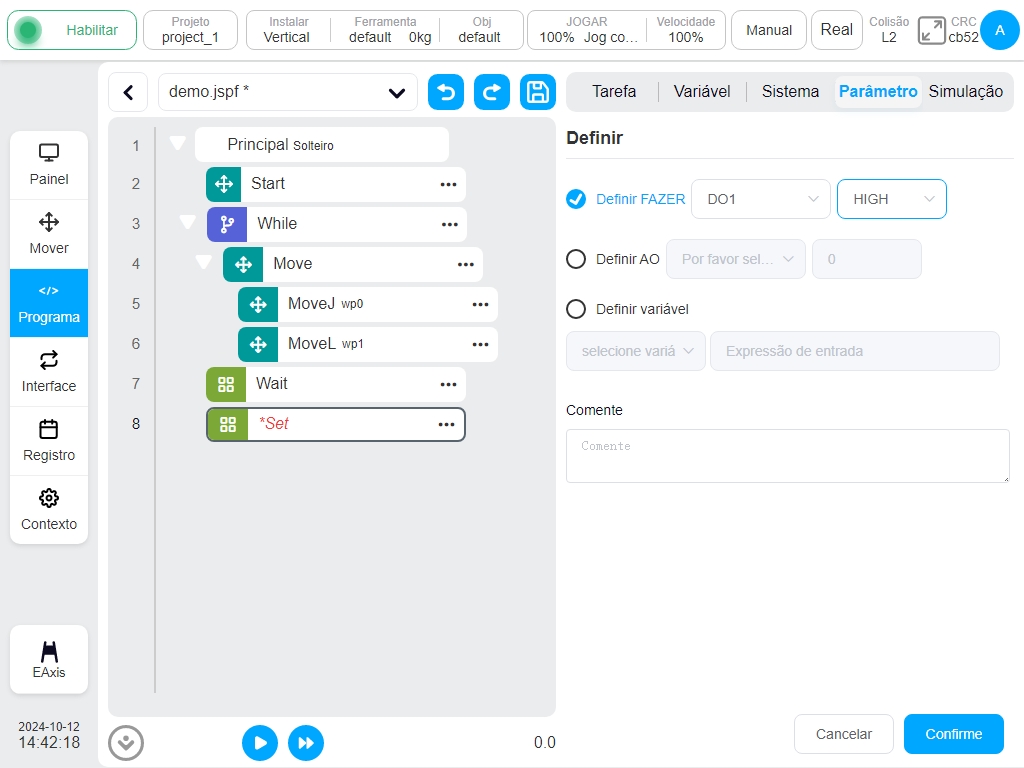Click the Cancelar button

click(x=843, y=734)
